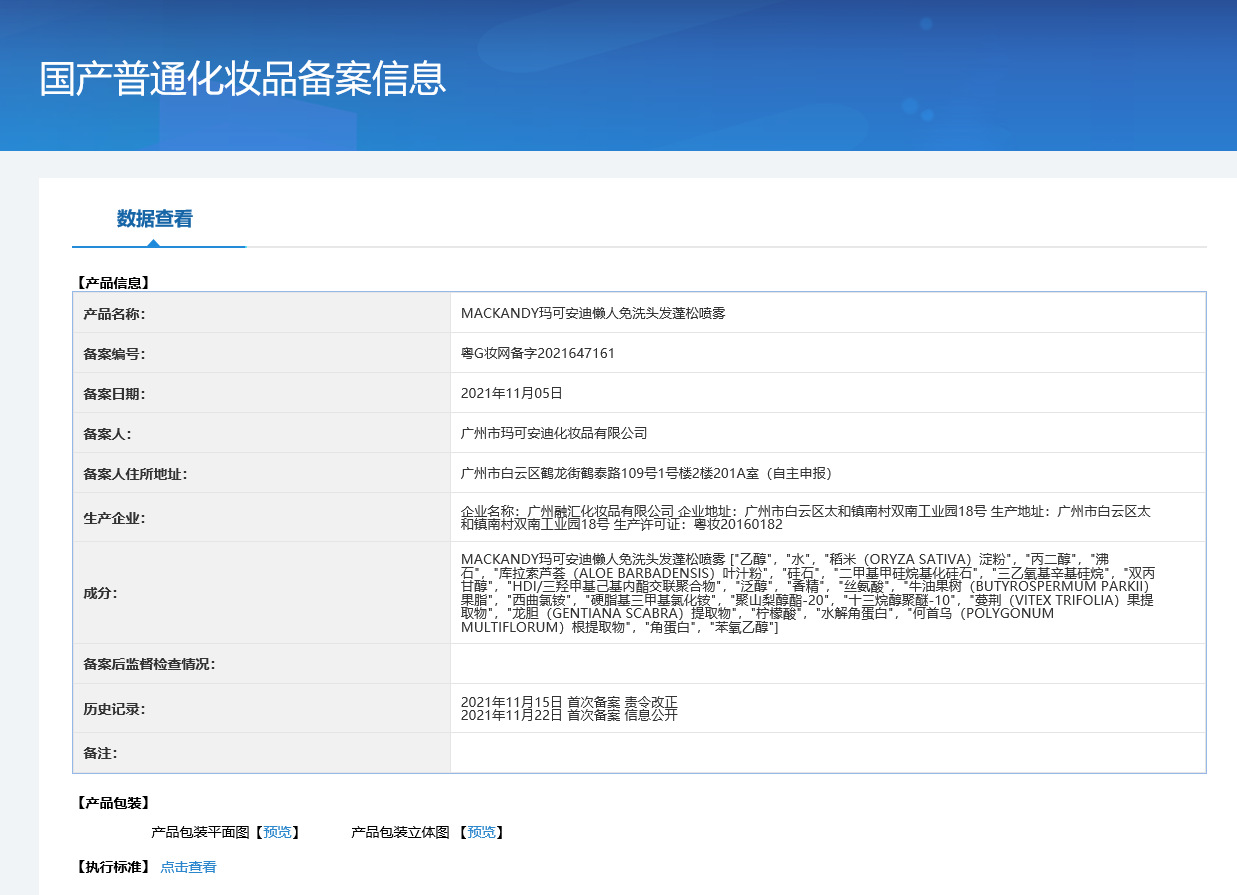Click the 历史记录 row label

pos(114,709)
